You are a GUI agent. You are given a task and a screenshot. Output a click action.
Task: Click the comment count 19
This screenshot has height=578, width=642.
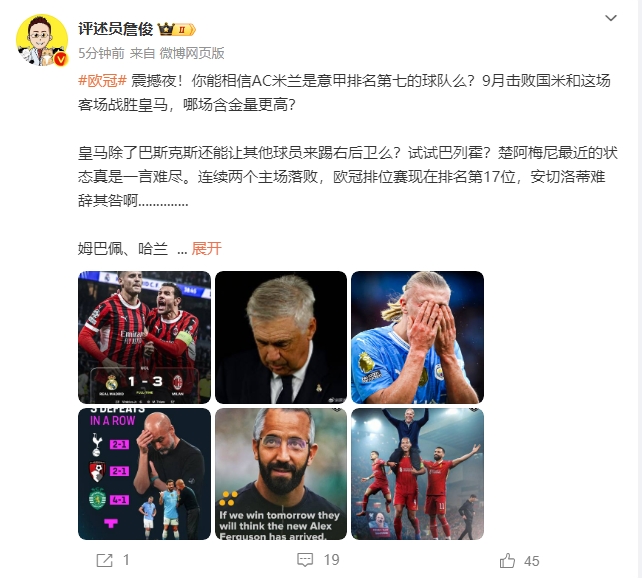pos(332,560)
